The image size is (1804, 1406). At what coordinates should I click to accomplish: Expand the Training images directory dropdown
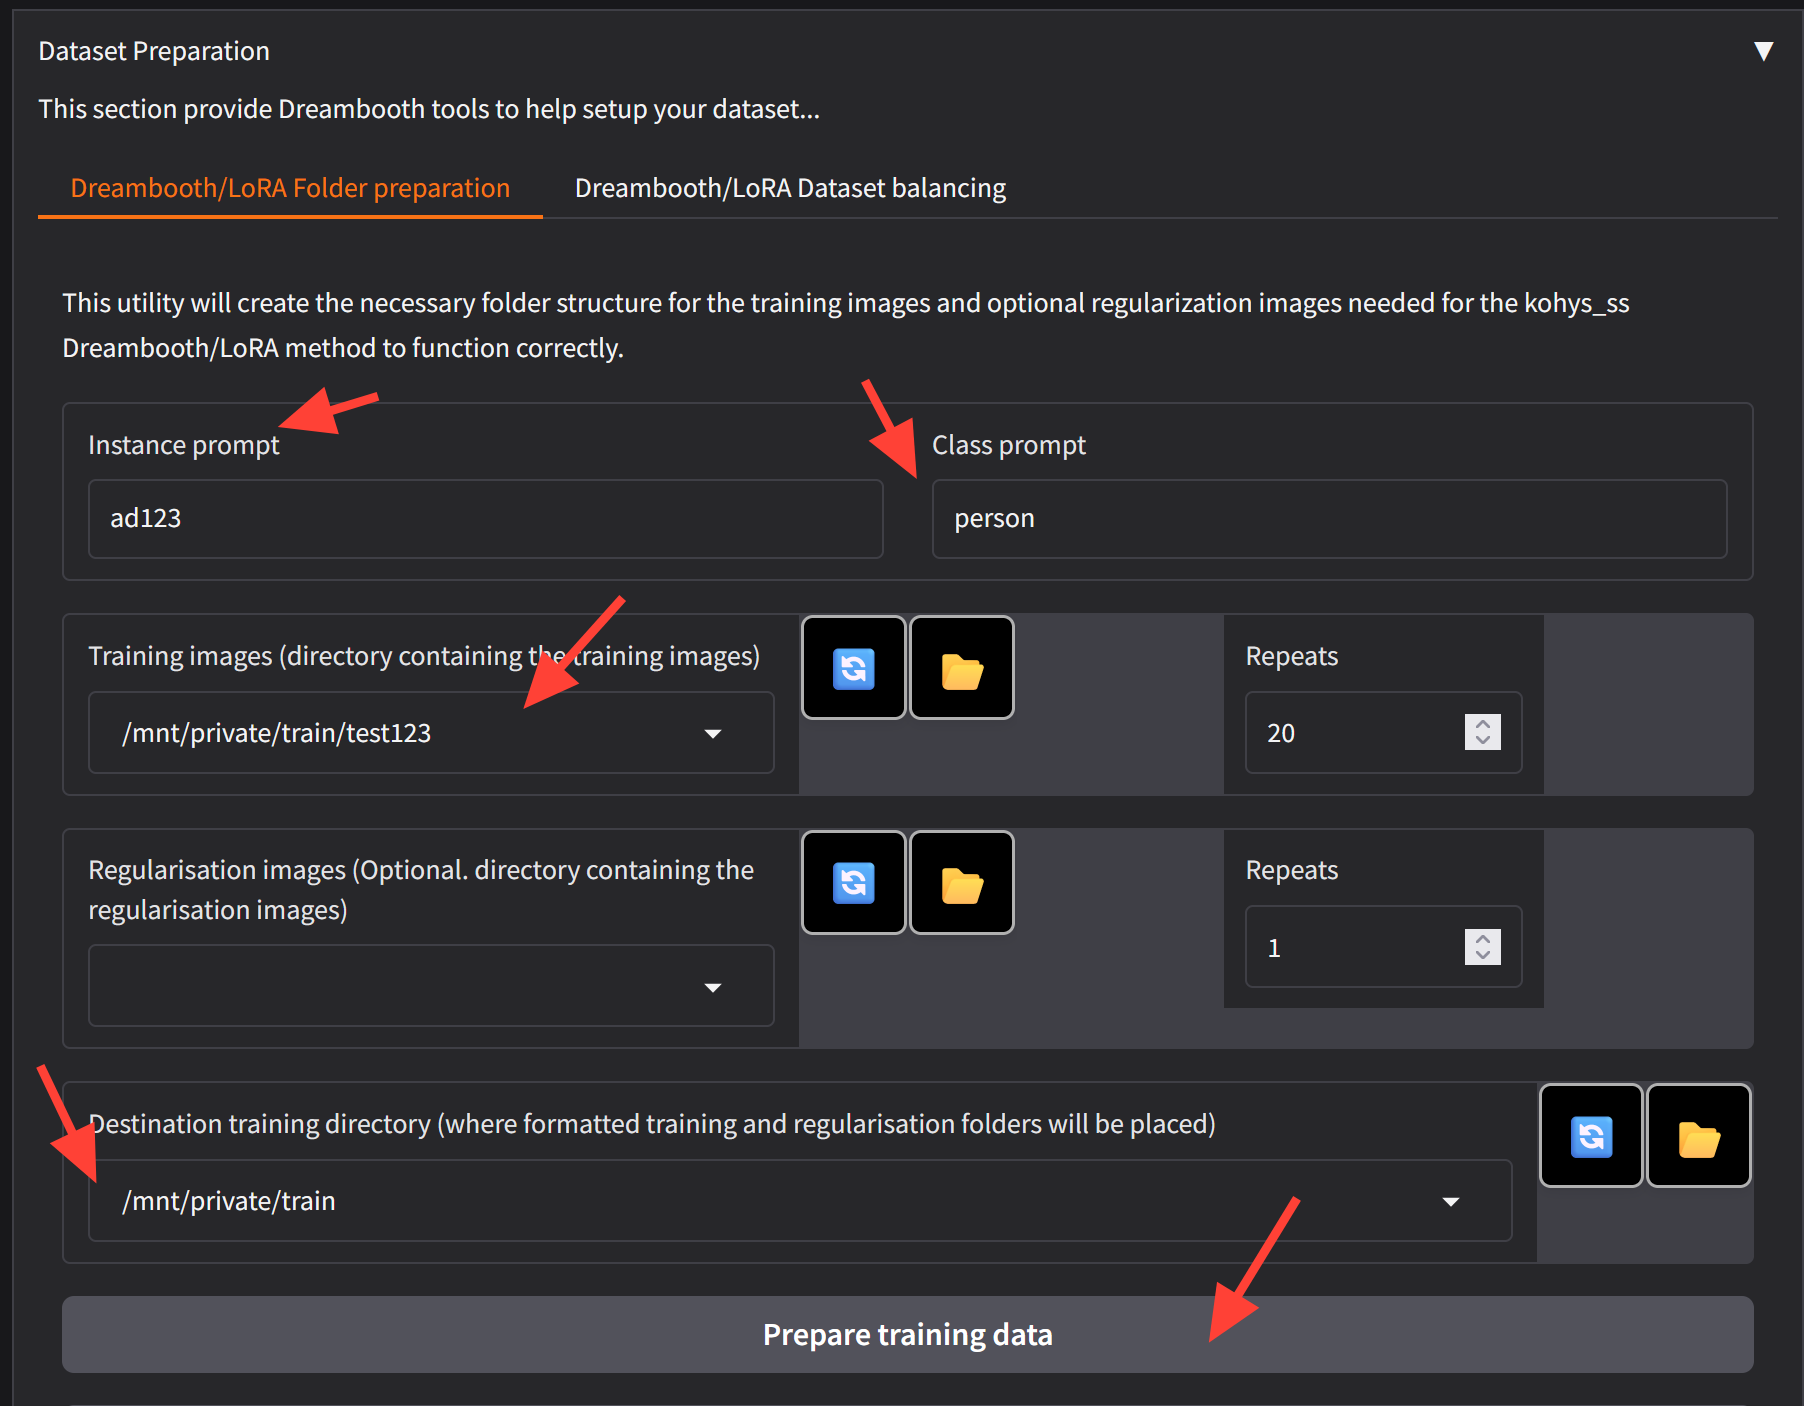click(712, 733)
